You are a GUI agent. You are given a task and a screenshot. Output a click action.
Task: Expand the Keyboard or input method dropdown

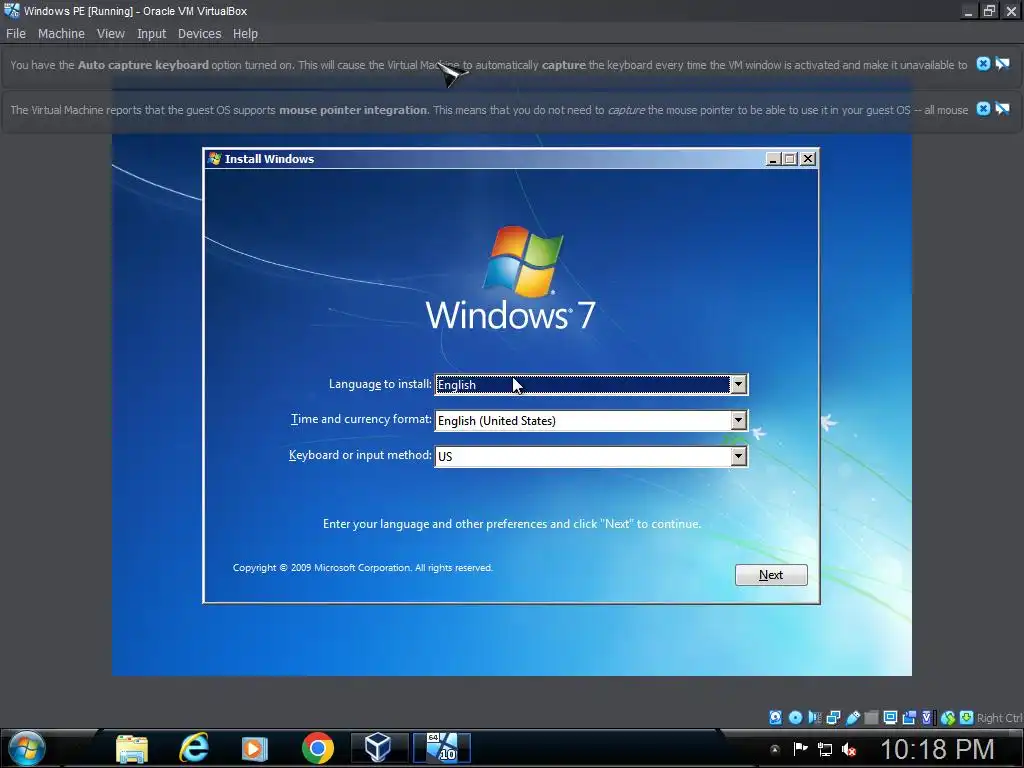739,456
